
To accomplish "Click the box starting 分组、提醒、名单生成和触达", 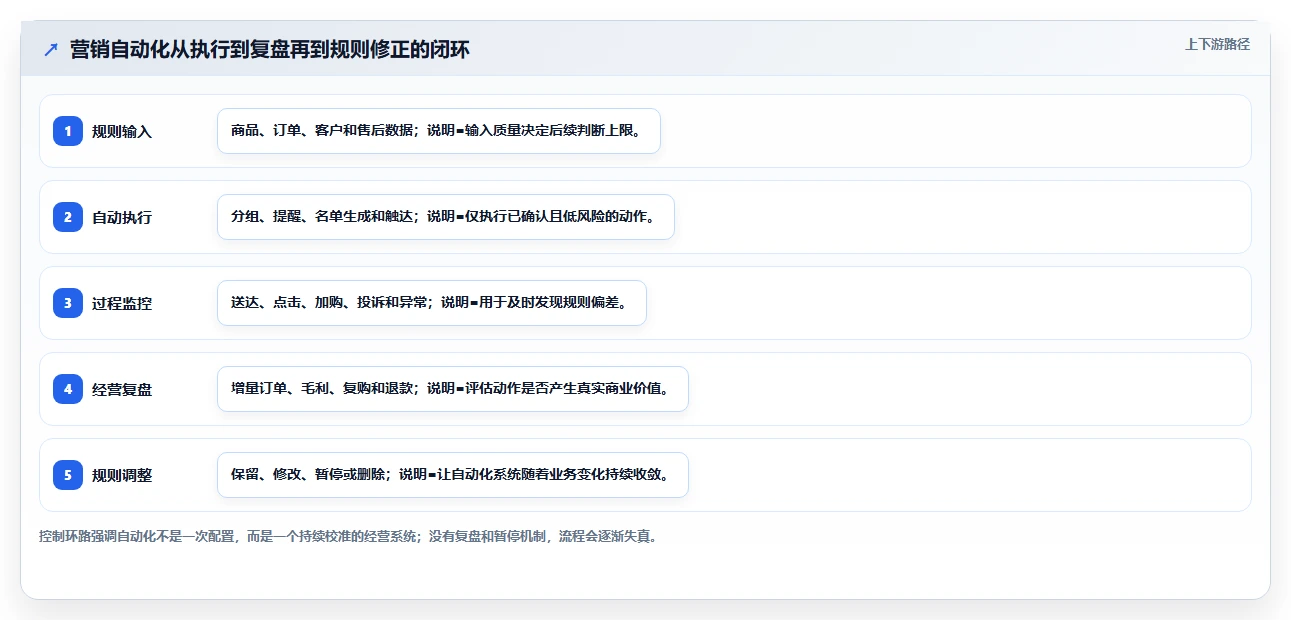I will click(446, 217).
